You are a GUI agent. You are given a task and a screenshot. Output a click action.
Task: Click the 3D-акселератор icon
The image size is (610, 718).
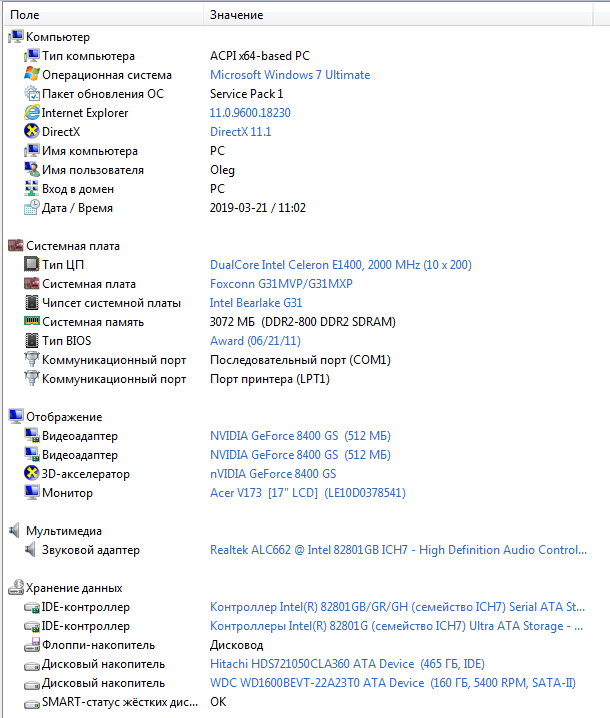tap(32, 473)
